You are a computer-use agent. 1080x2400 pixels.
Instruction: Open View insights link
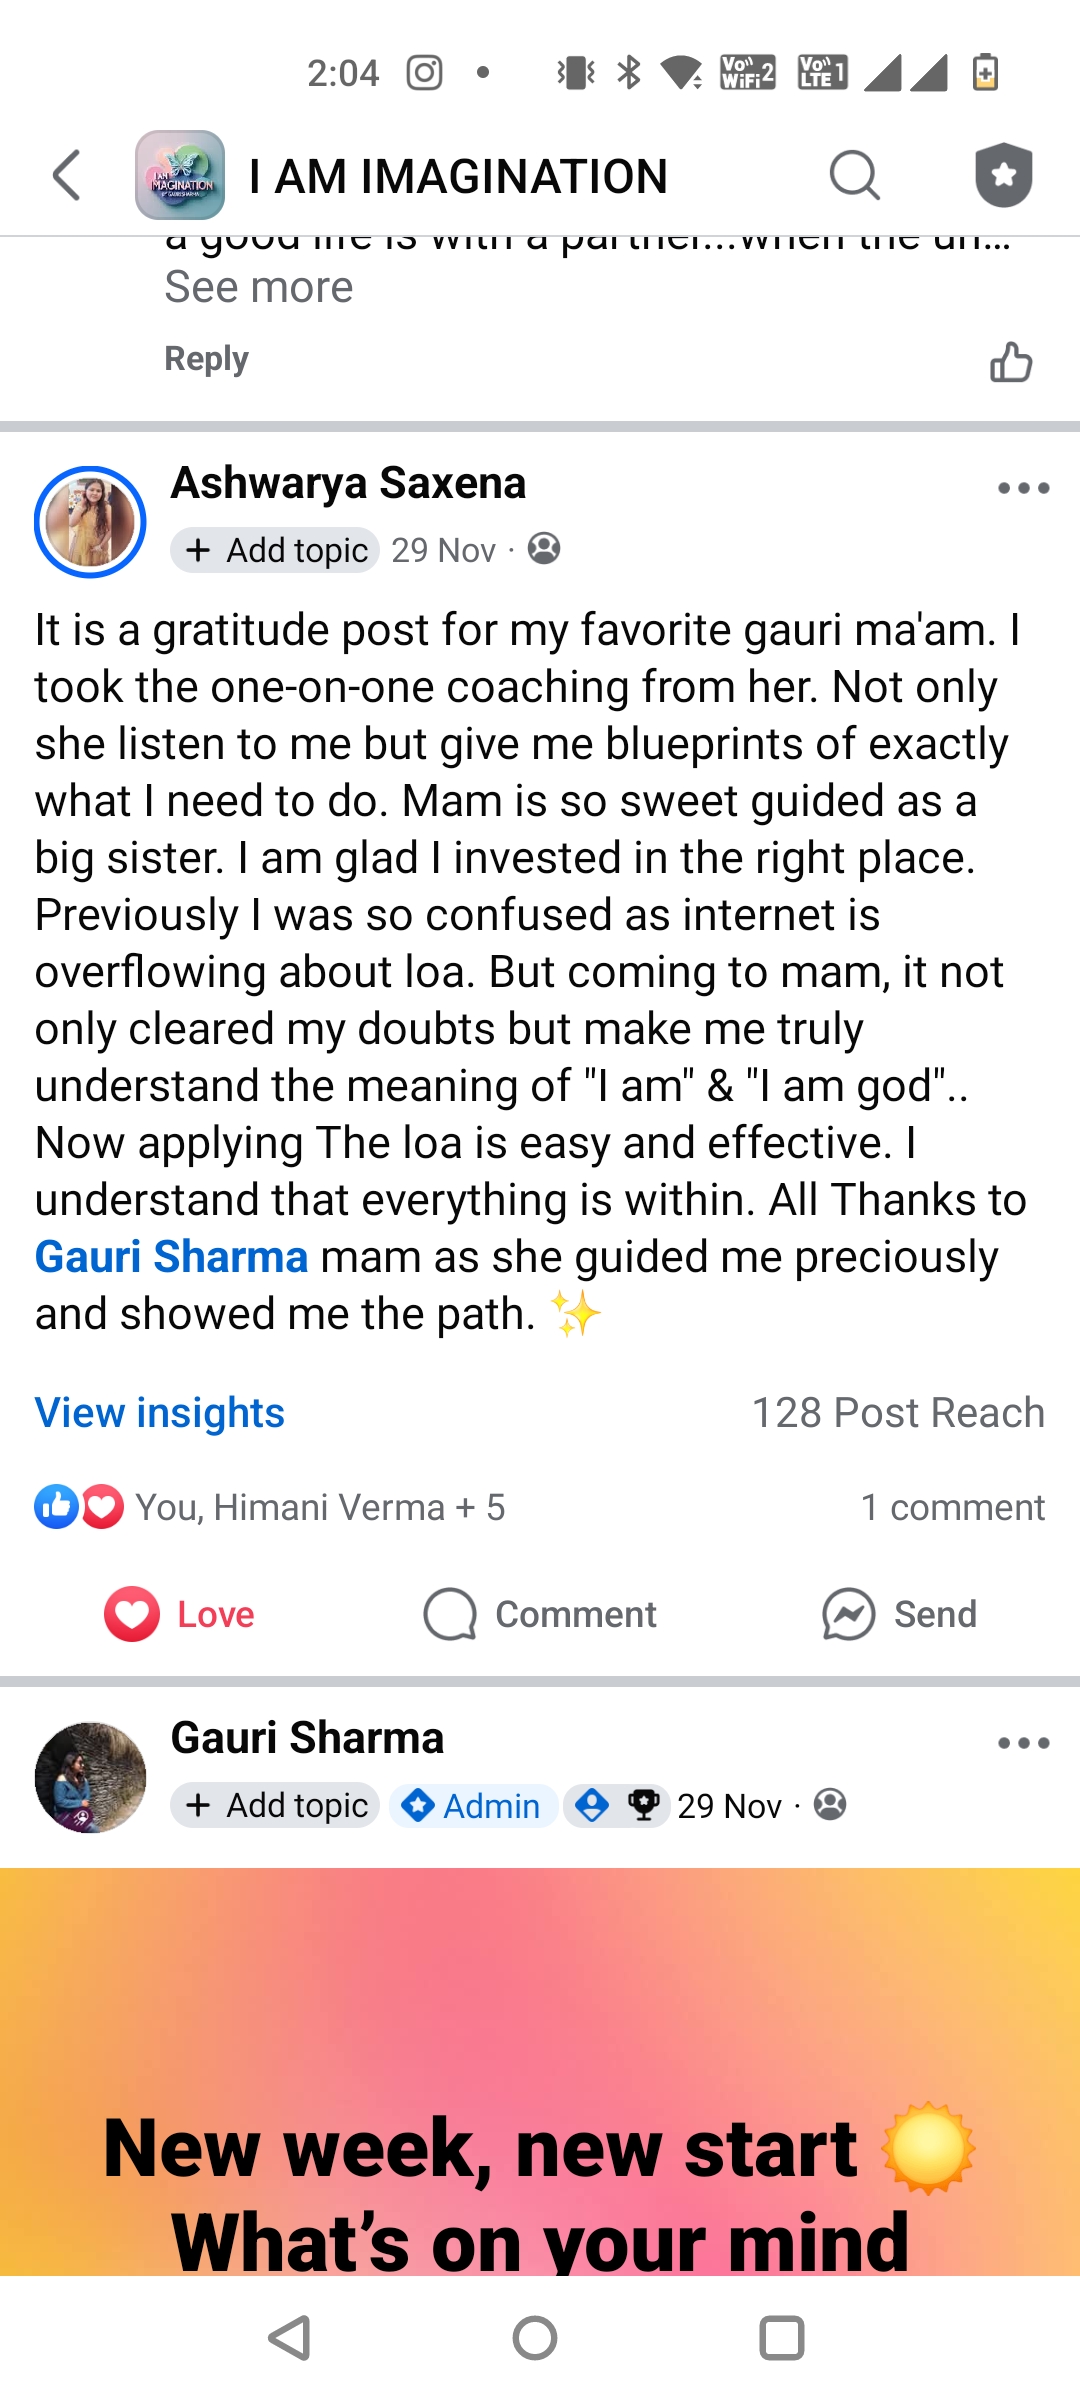point(160,1413)
